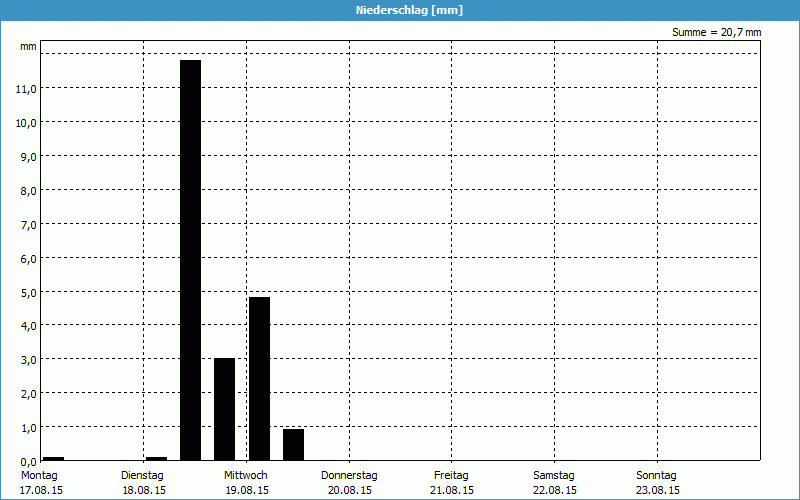Click the 6,0 value on y-axis
The width and height of the screenshot is (800, 500).
click(x=27, y=258)
